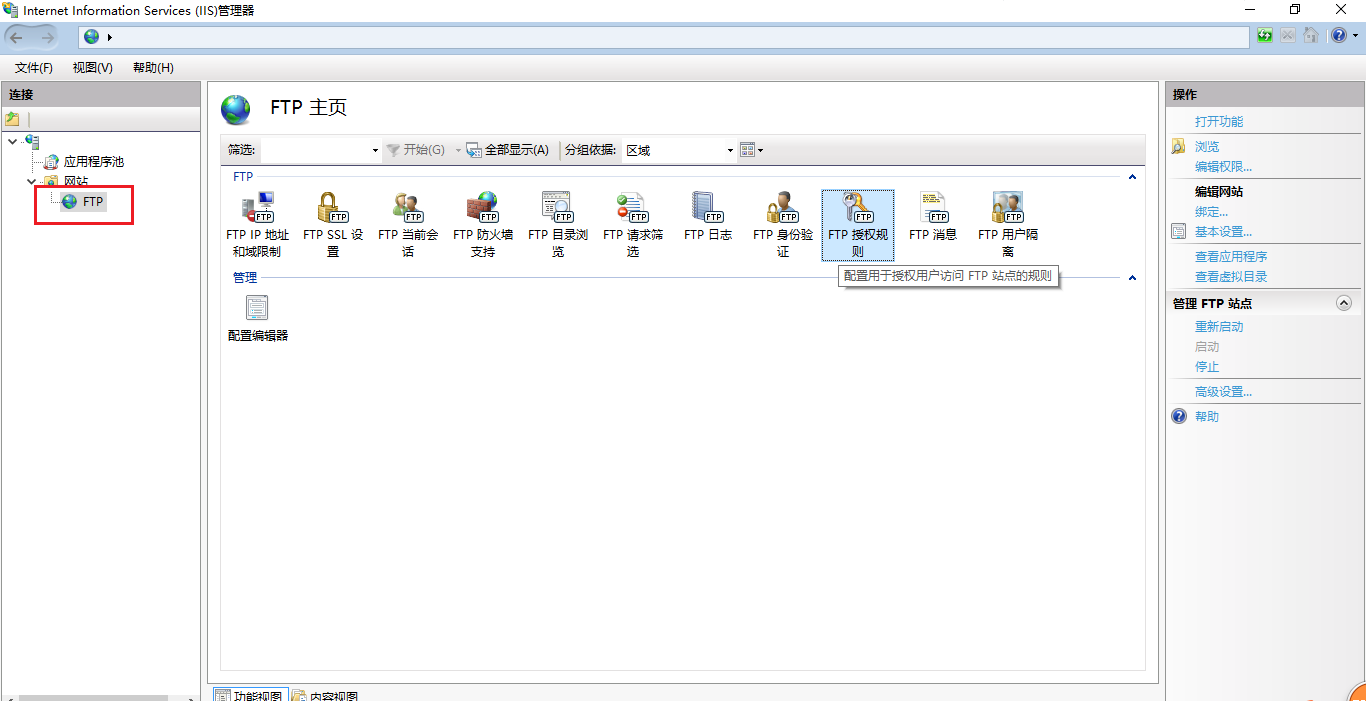The image size is (1366, 701).
Task: Open the 帮助(H) menu
Action: click(153, 68)
